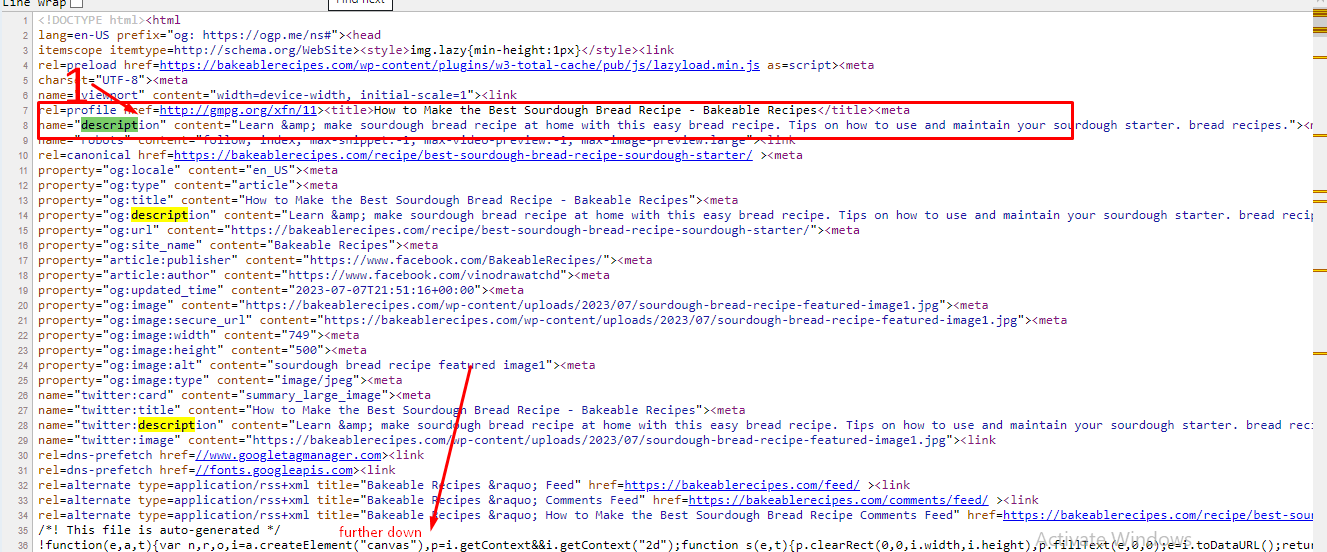
Task: Click the Find next button
Action: coord(360,3)
